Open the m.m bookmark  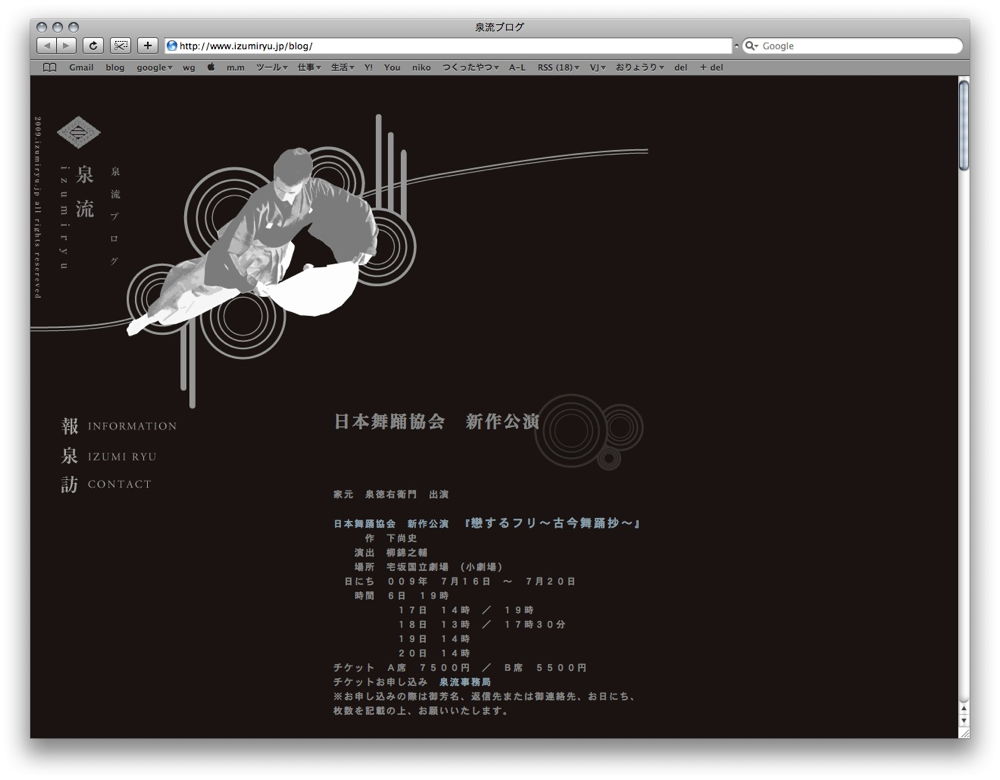(x=235, y=68)
